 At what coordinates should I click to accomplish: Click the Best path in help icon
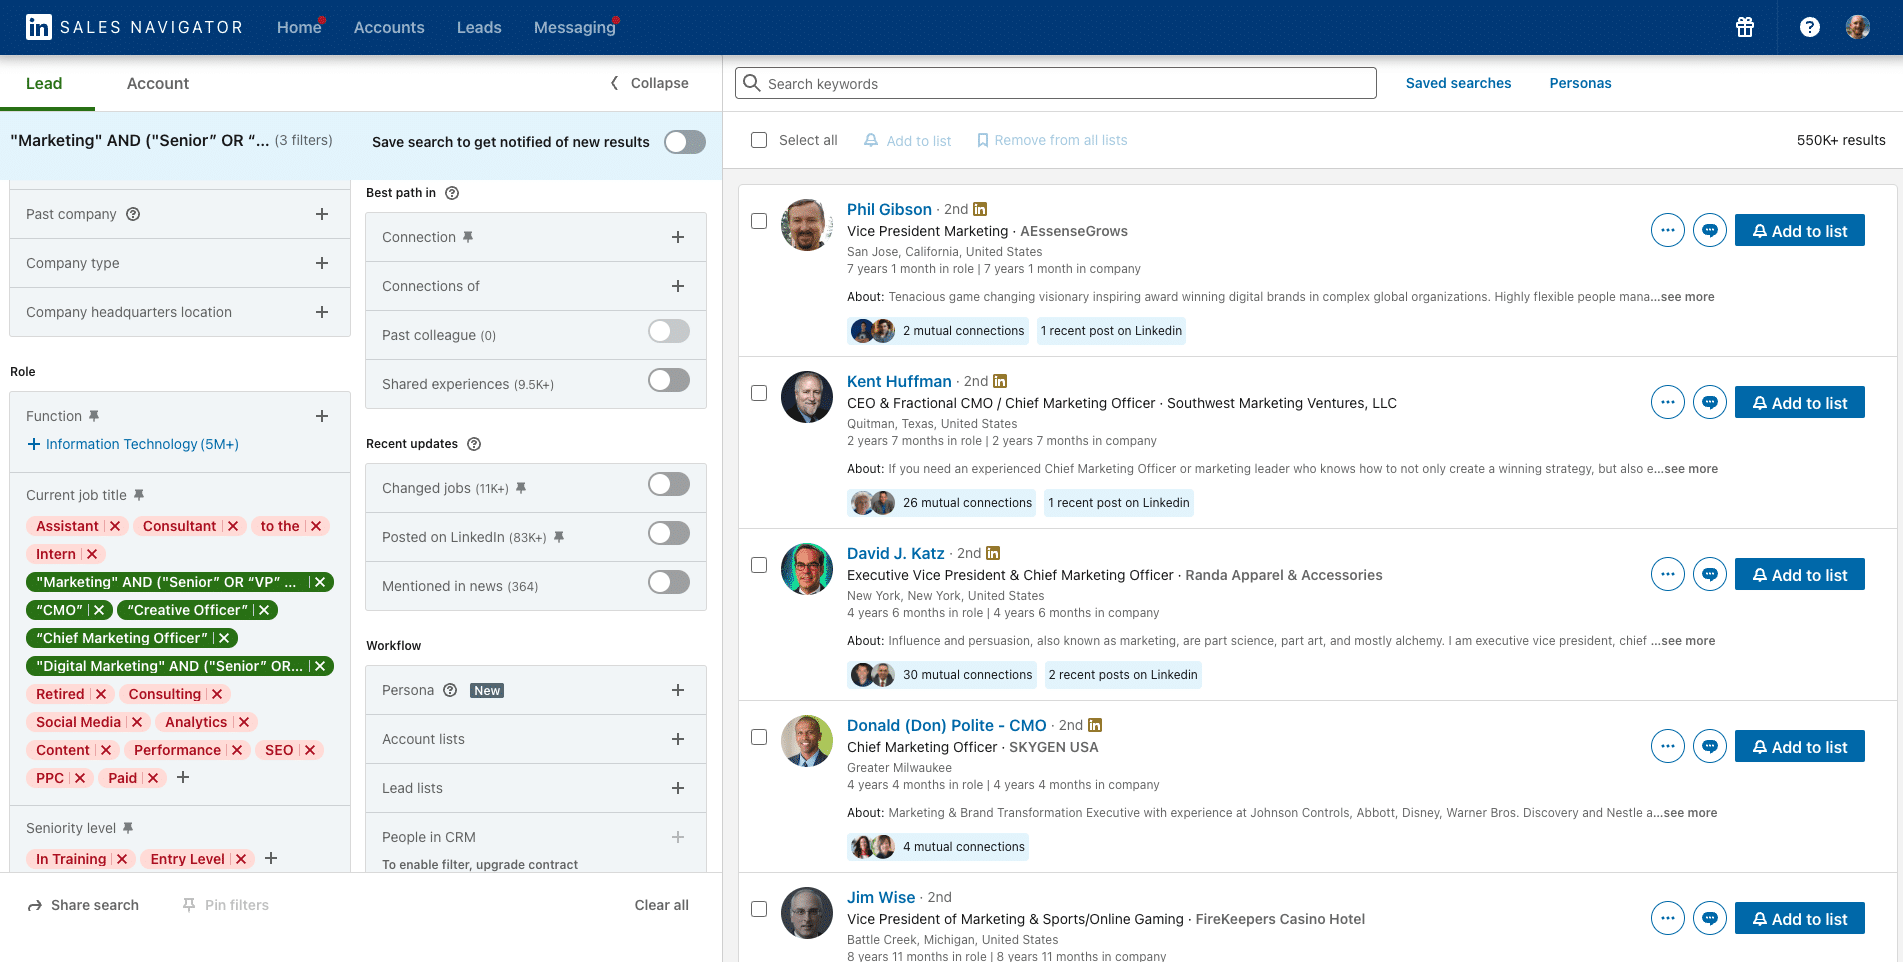tap(452, 193)
